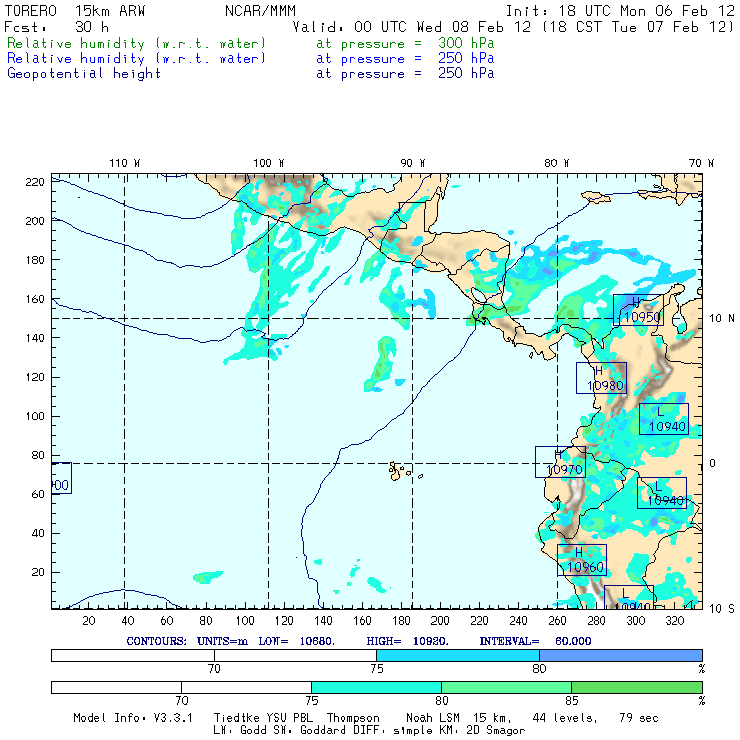Click the Galapagos Islands on the map

click(400, 469)
